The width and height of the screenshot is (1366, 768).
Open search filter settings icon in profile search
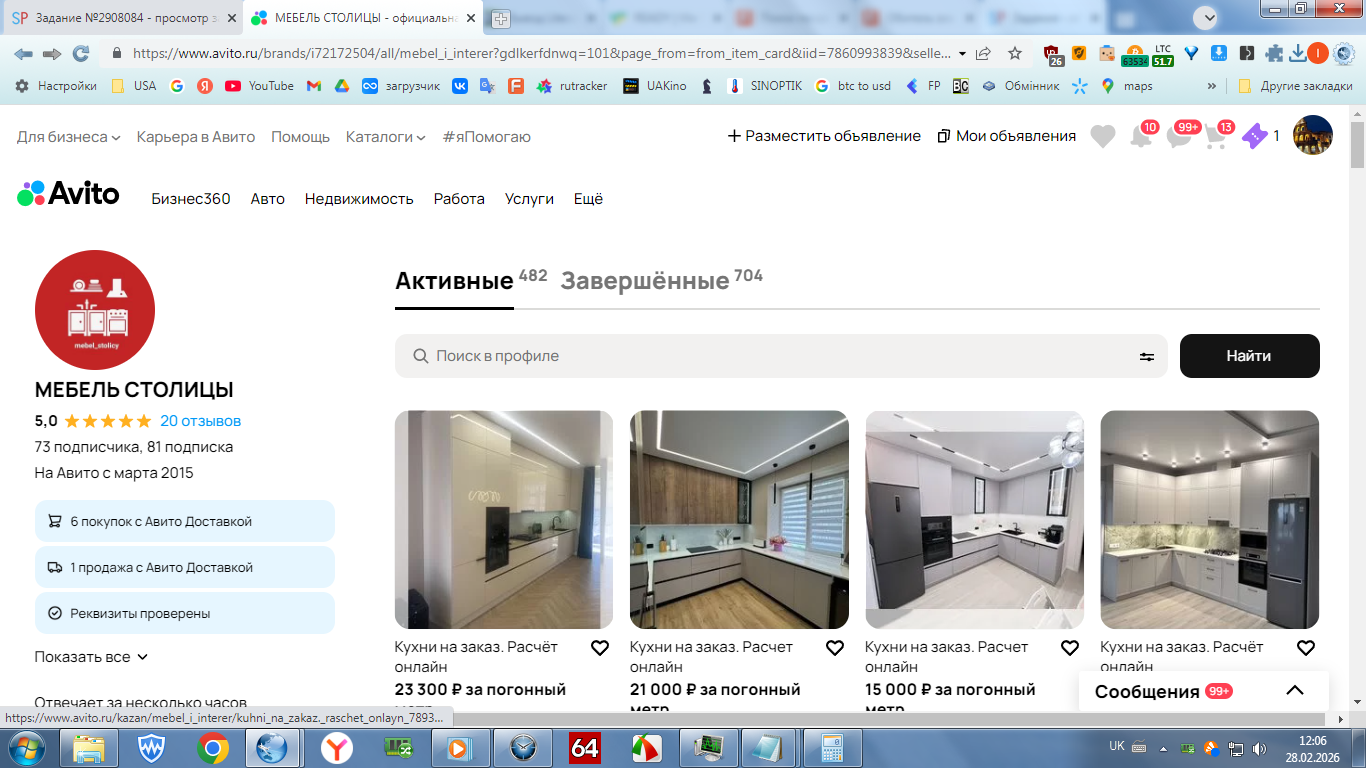pos(1147,356)
